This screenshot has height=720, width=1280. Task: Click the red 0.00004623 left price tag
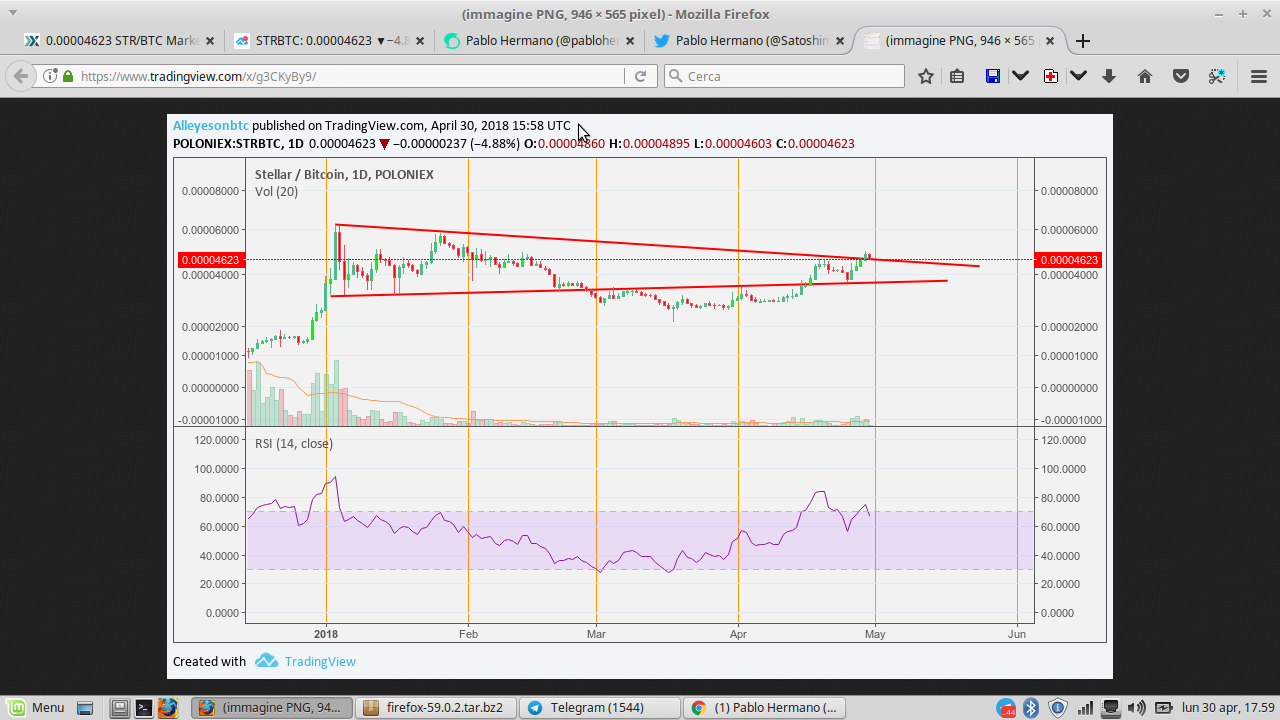tap(211, 260)
